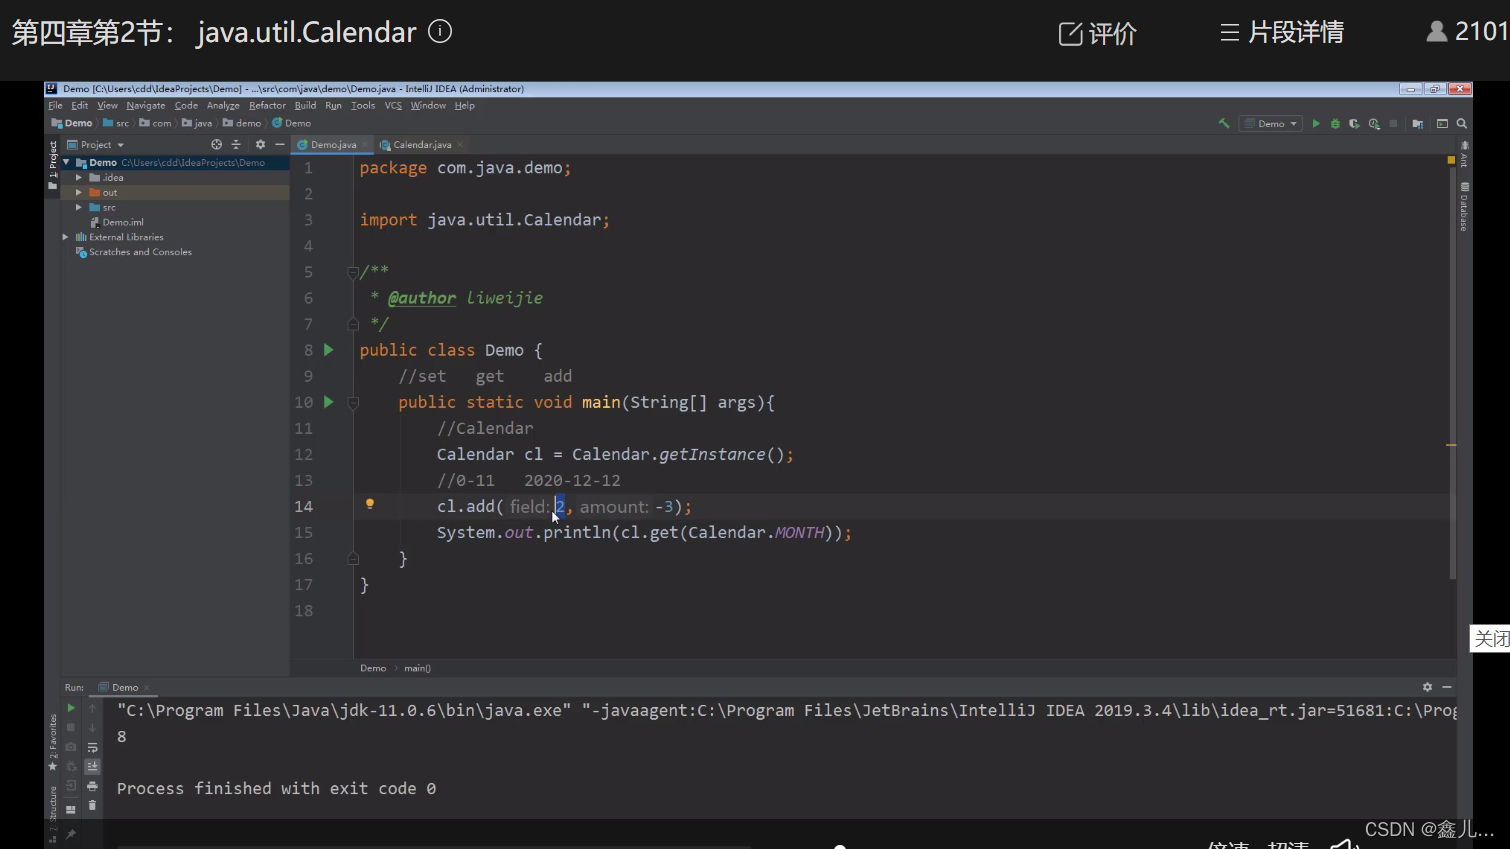Click the gray stop icon in main toolbar

pos(1393,124)
